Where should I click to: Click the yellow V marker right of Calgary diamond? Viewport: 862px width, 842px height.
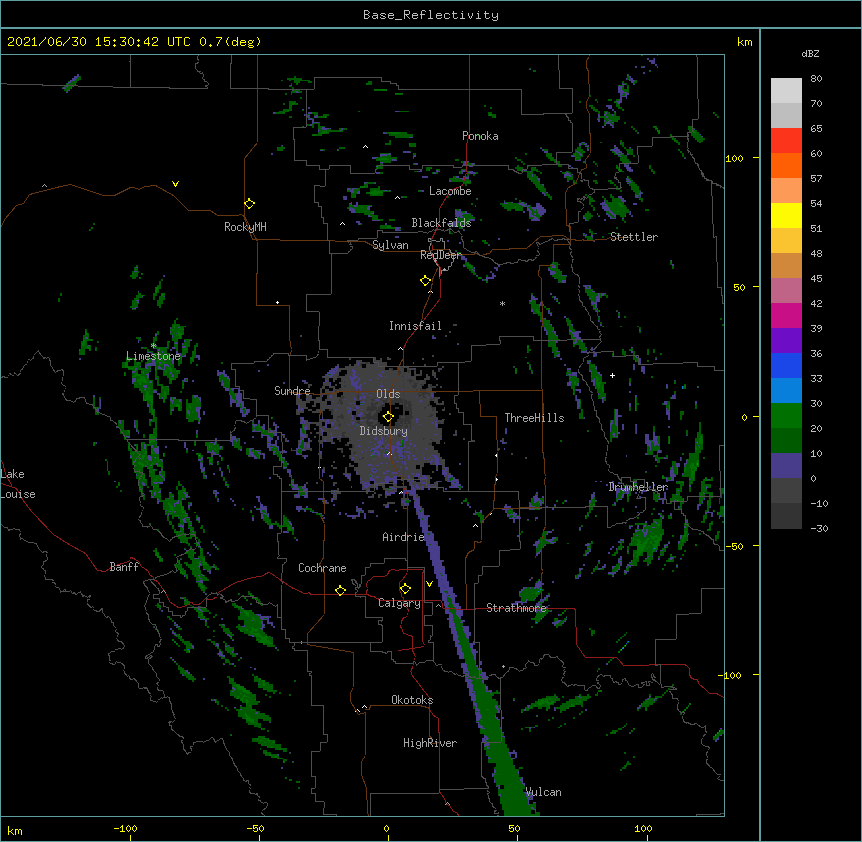pyautogui.click(x=429, y=584)
